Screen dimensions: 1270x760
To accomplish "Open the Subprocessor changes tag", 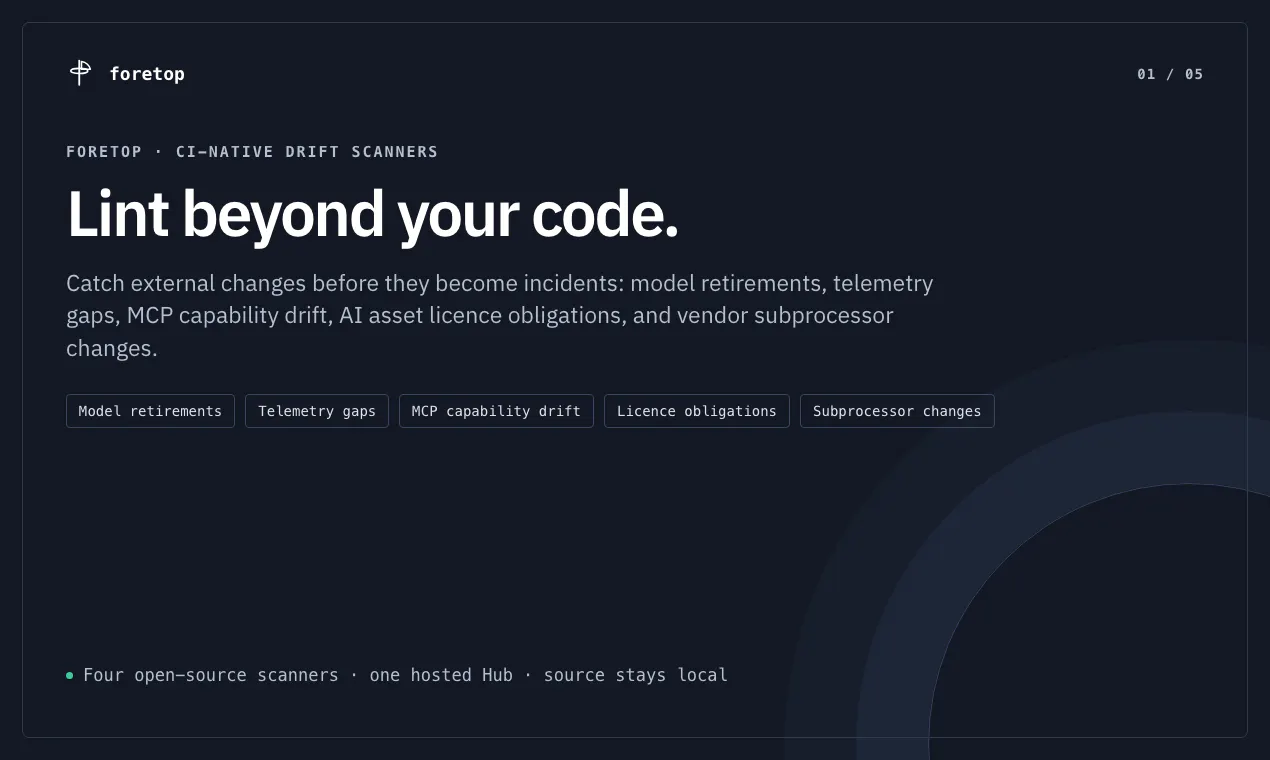I will pos(897,411).
